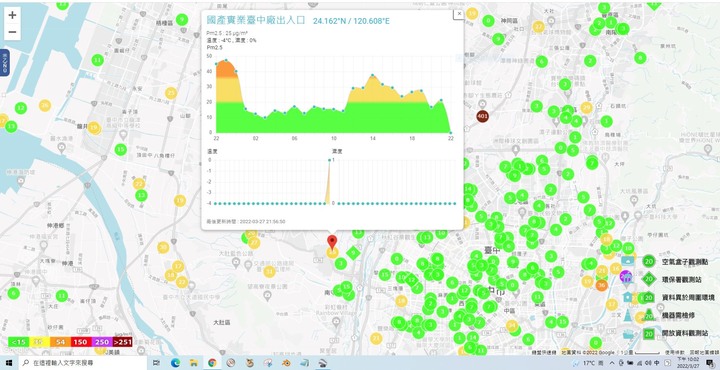Viewport: 720px width, 370px height.
Task: Click the popup title 國產實業臺中廠出入口
Action: [x=256, y=21]
